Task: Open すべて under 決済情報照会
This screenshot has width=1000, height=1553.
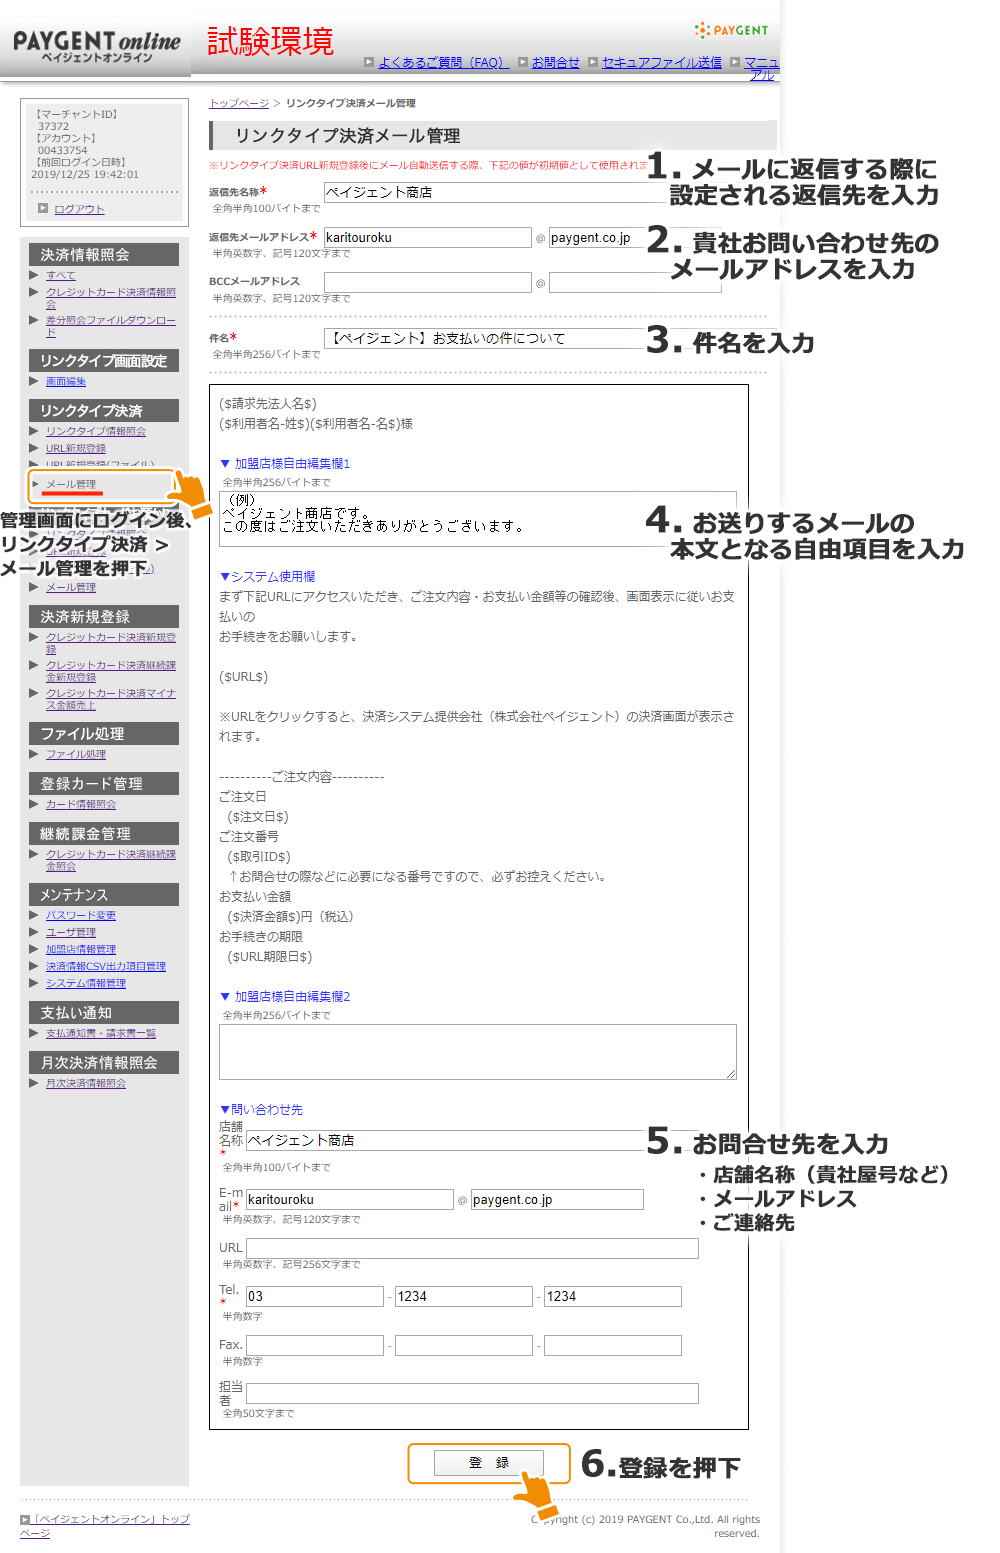Action: [61, 275]
